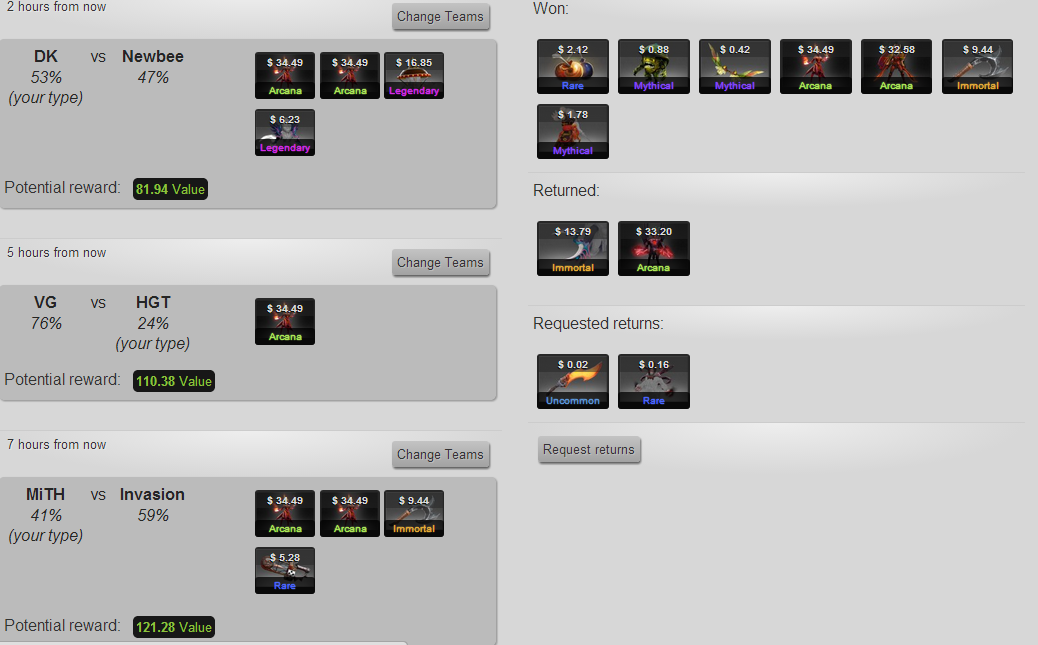Click the $33.20 Arcana returned item
Image resolution: width=1038 pixels, height=645 pixels.
pyautogui.click(x=653, y=248)
